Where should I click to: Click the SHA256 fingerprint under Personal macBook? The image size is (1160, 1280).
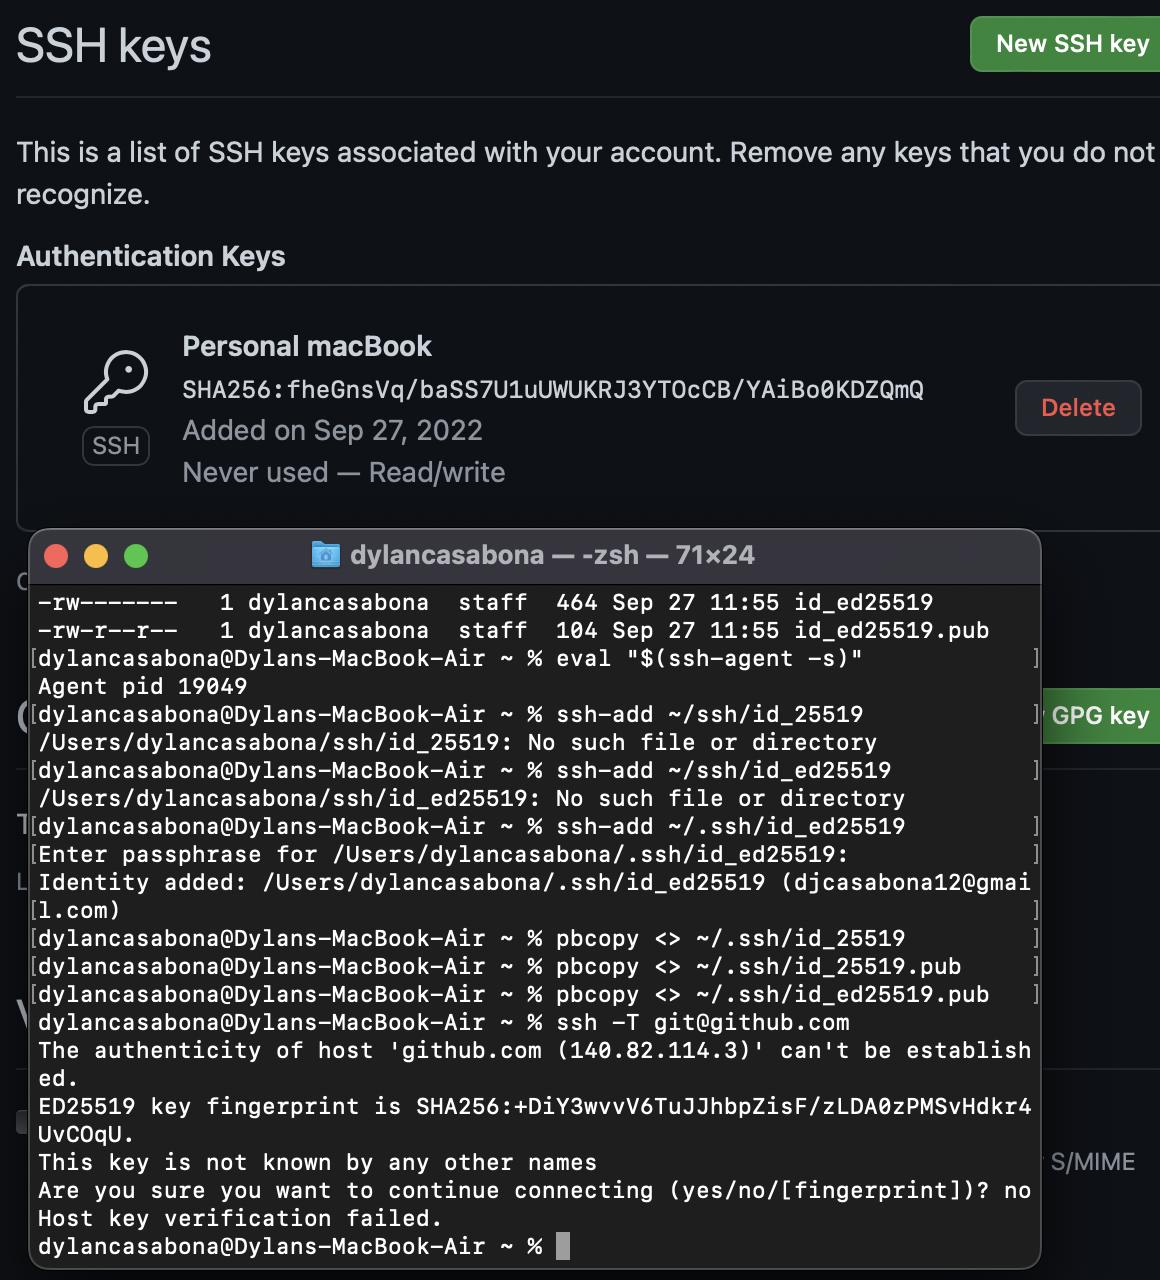[x=552, y=389]
